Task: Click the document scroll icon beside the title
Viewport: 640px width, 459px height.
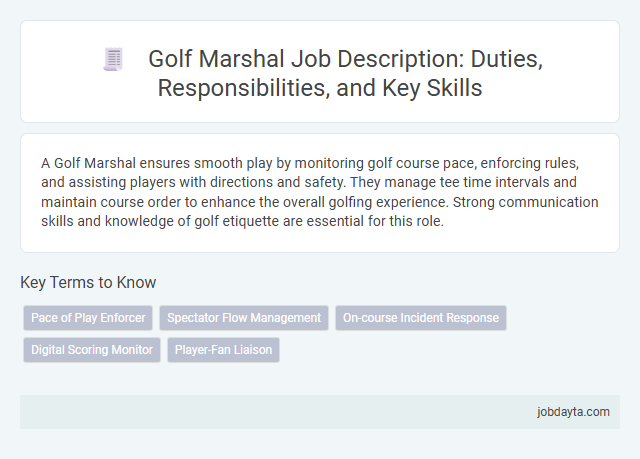Action: [x=113, y=60]
